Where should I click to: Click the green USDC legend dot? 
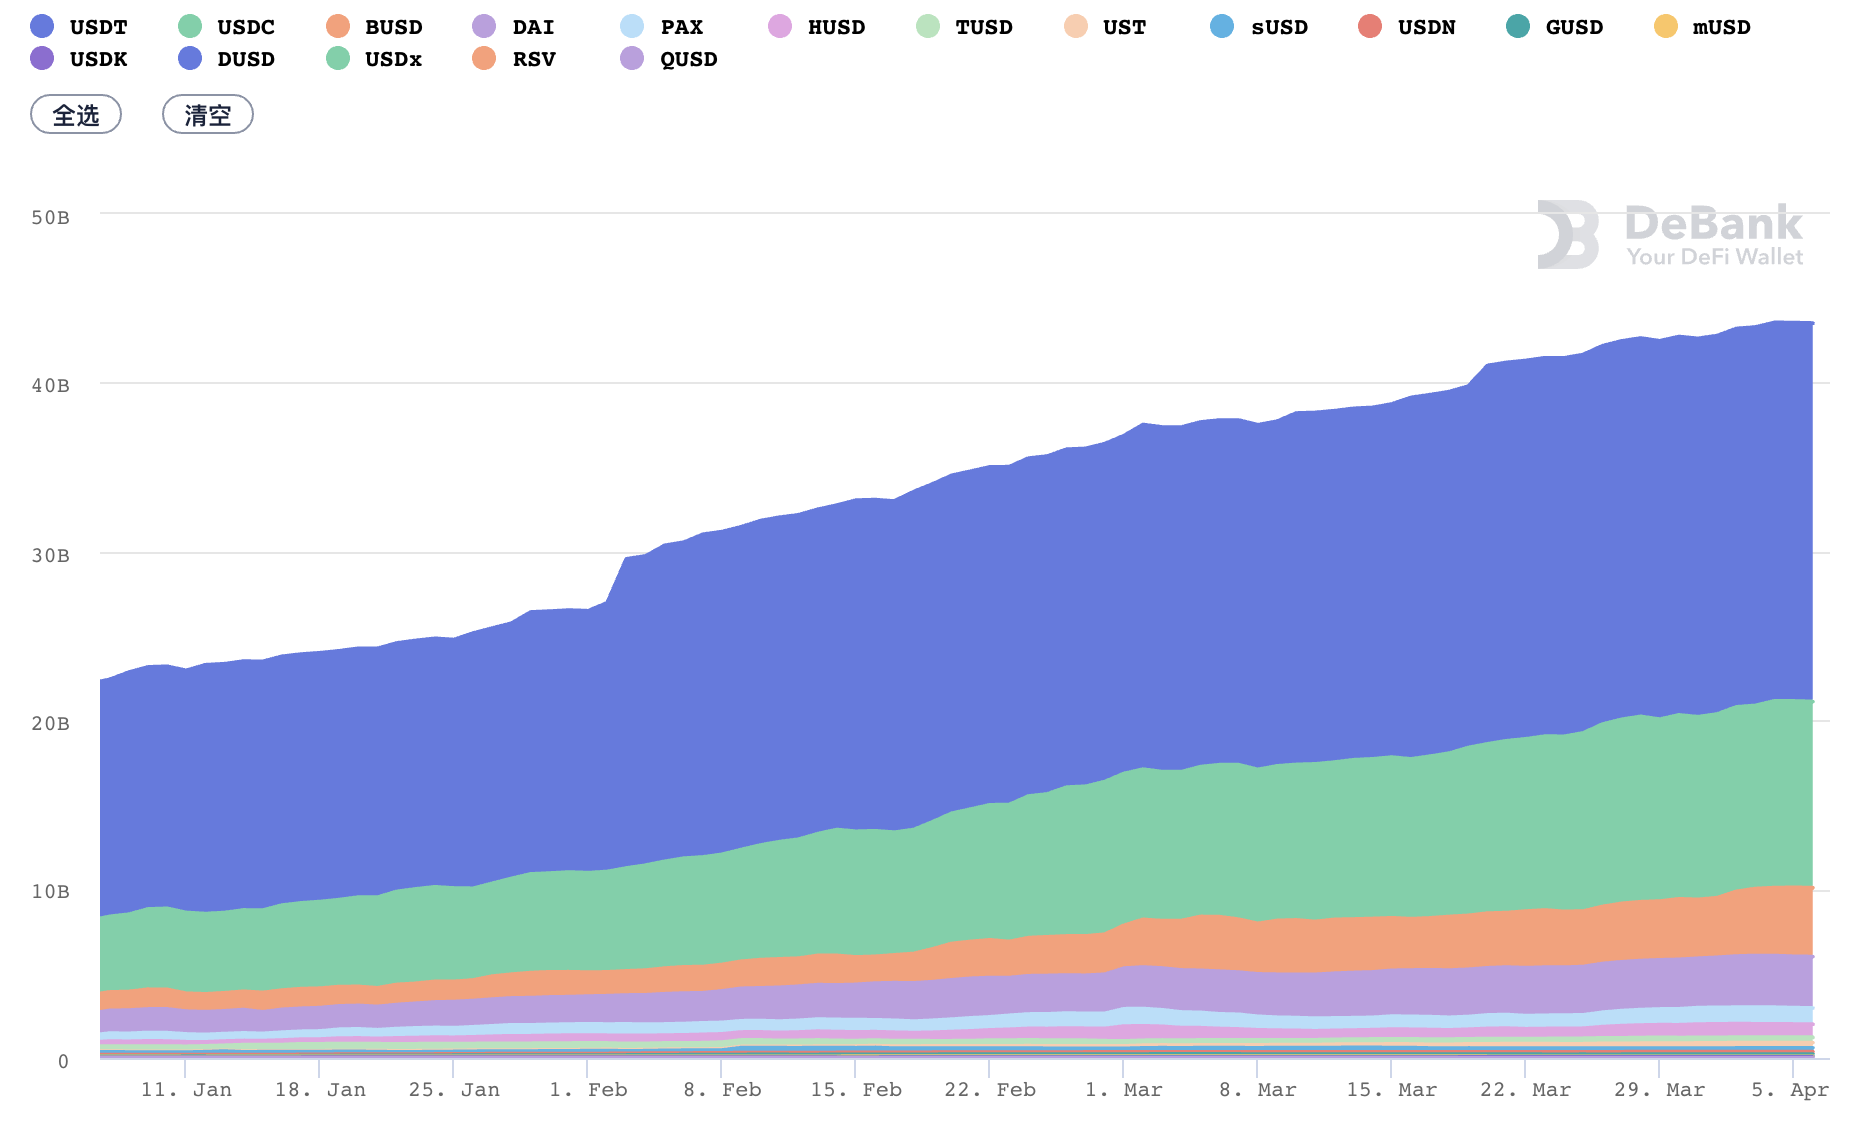pos(189,27)
